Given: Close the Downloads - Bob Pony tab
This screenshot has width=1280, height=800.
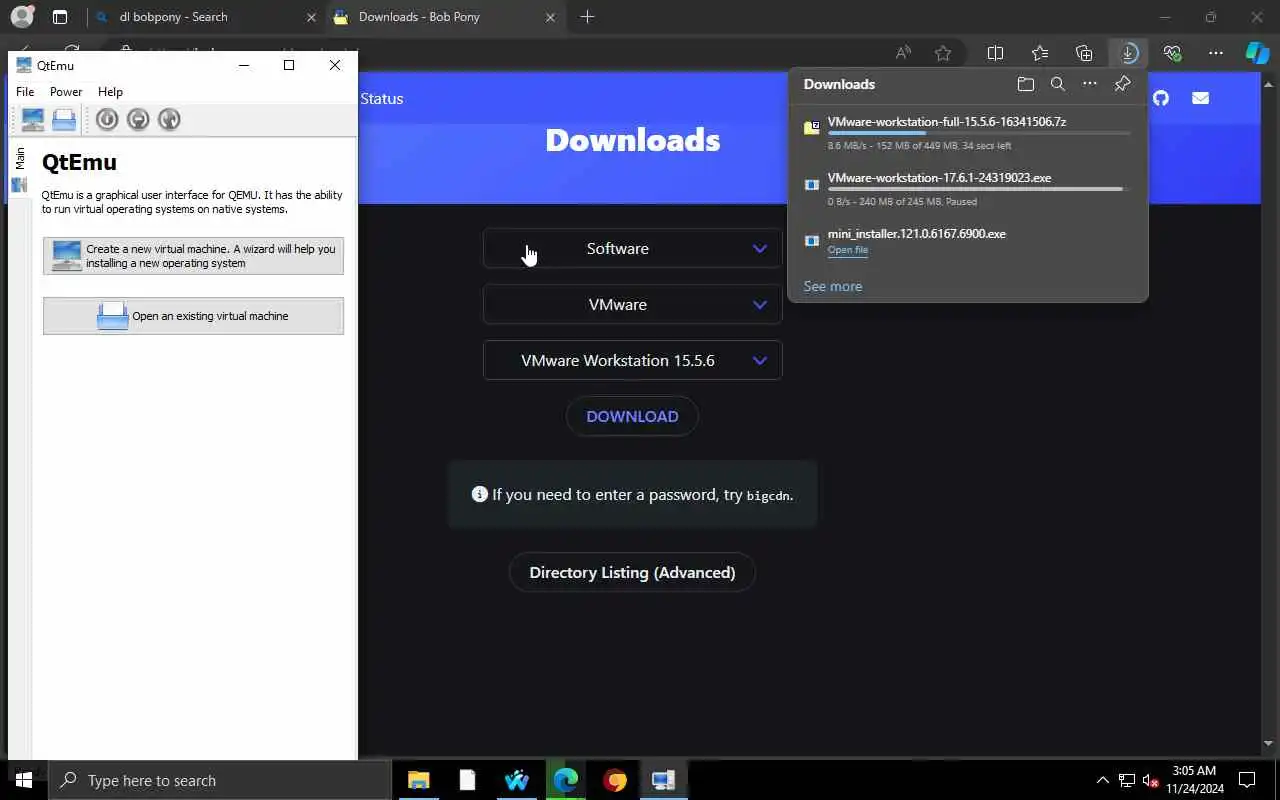Looking at the screenshot, I should pyautogui.click(x=550, y=17).
